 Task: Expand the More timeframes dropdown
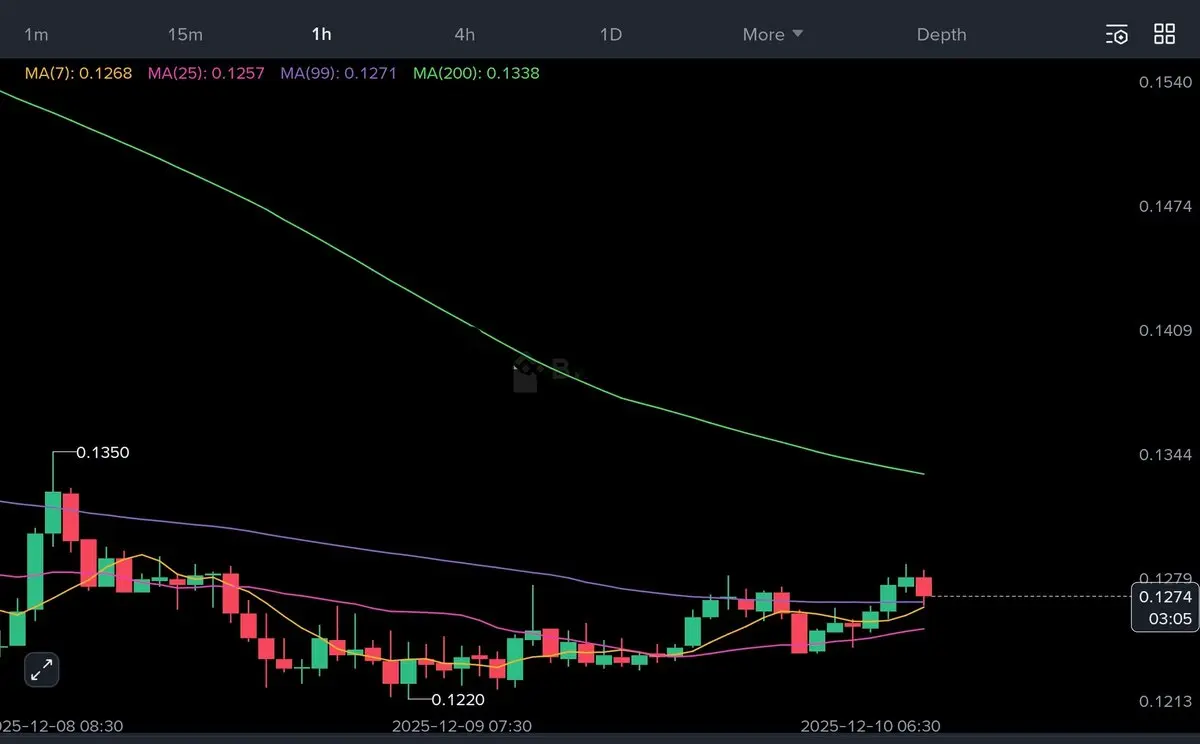773,34
